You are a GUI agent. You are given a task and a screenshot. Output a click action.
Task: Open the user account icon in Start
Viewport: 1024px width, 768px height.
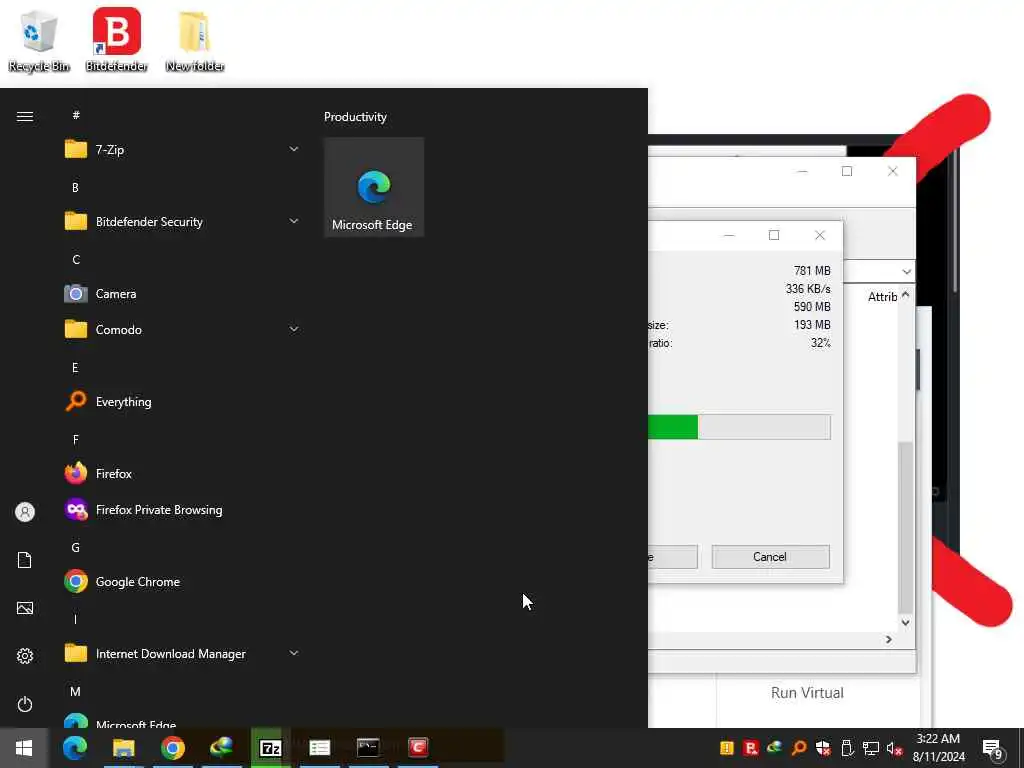(25, 512)
